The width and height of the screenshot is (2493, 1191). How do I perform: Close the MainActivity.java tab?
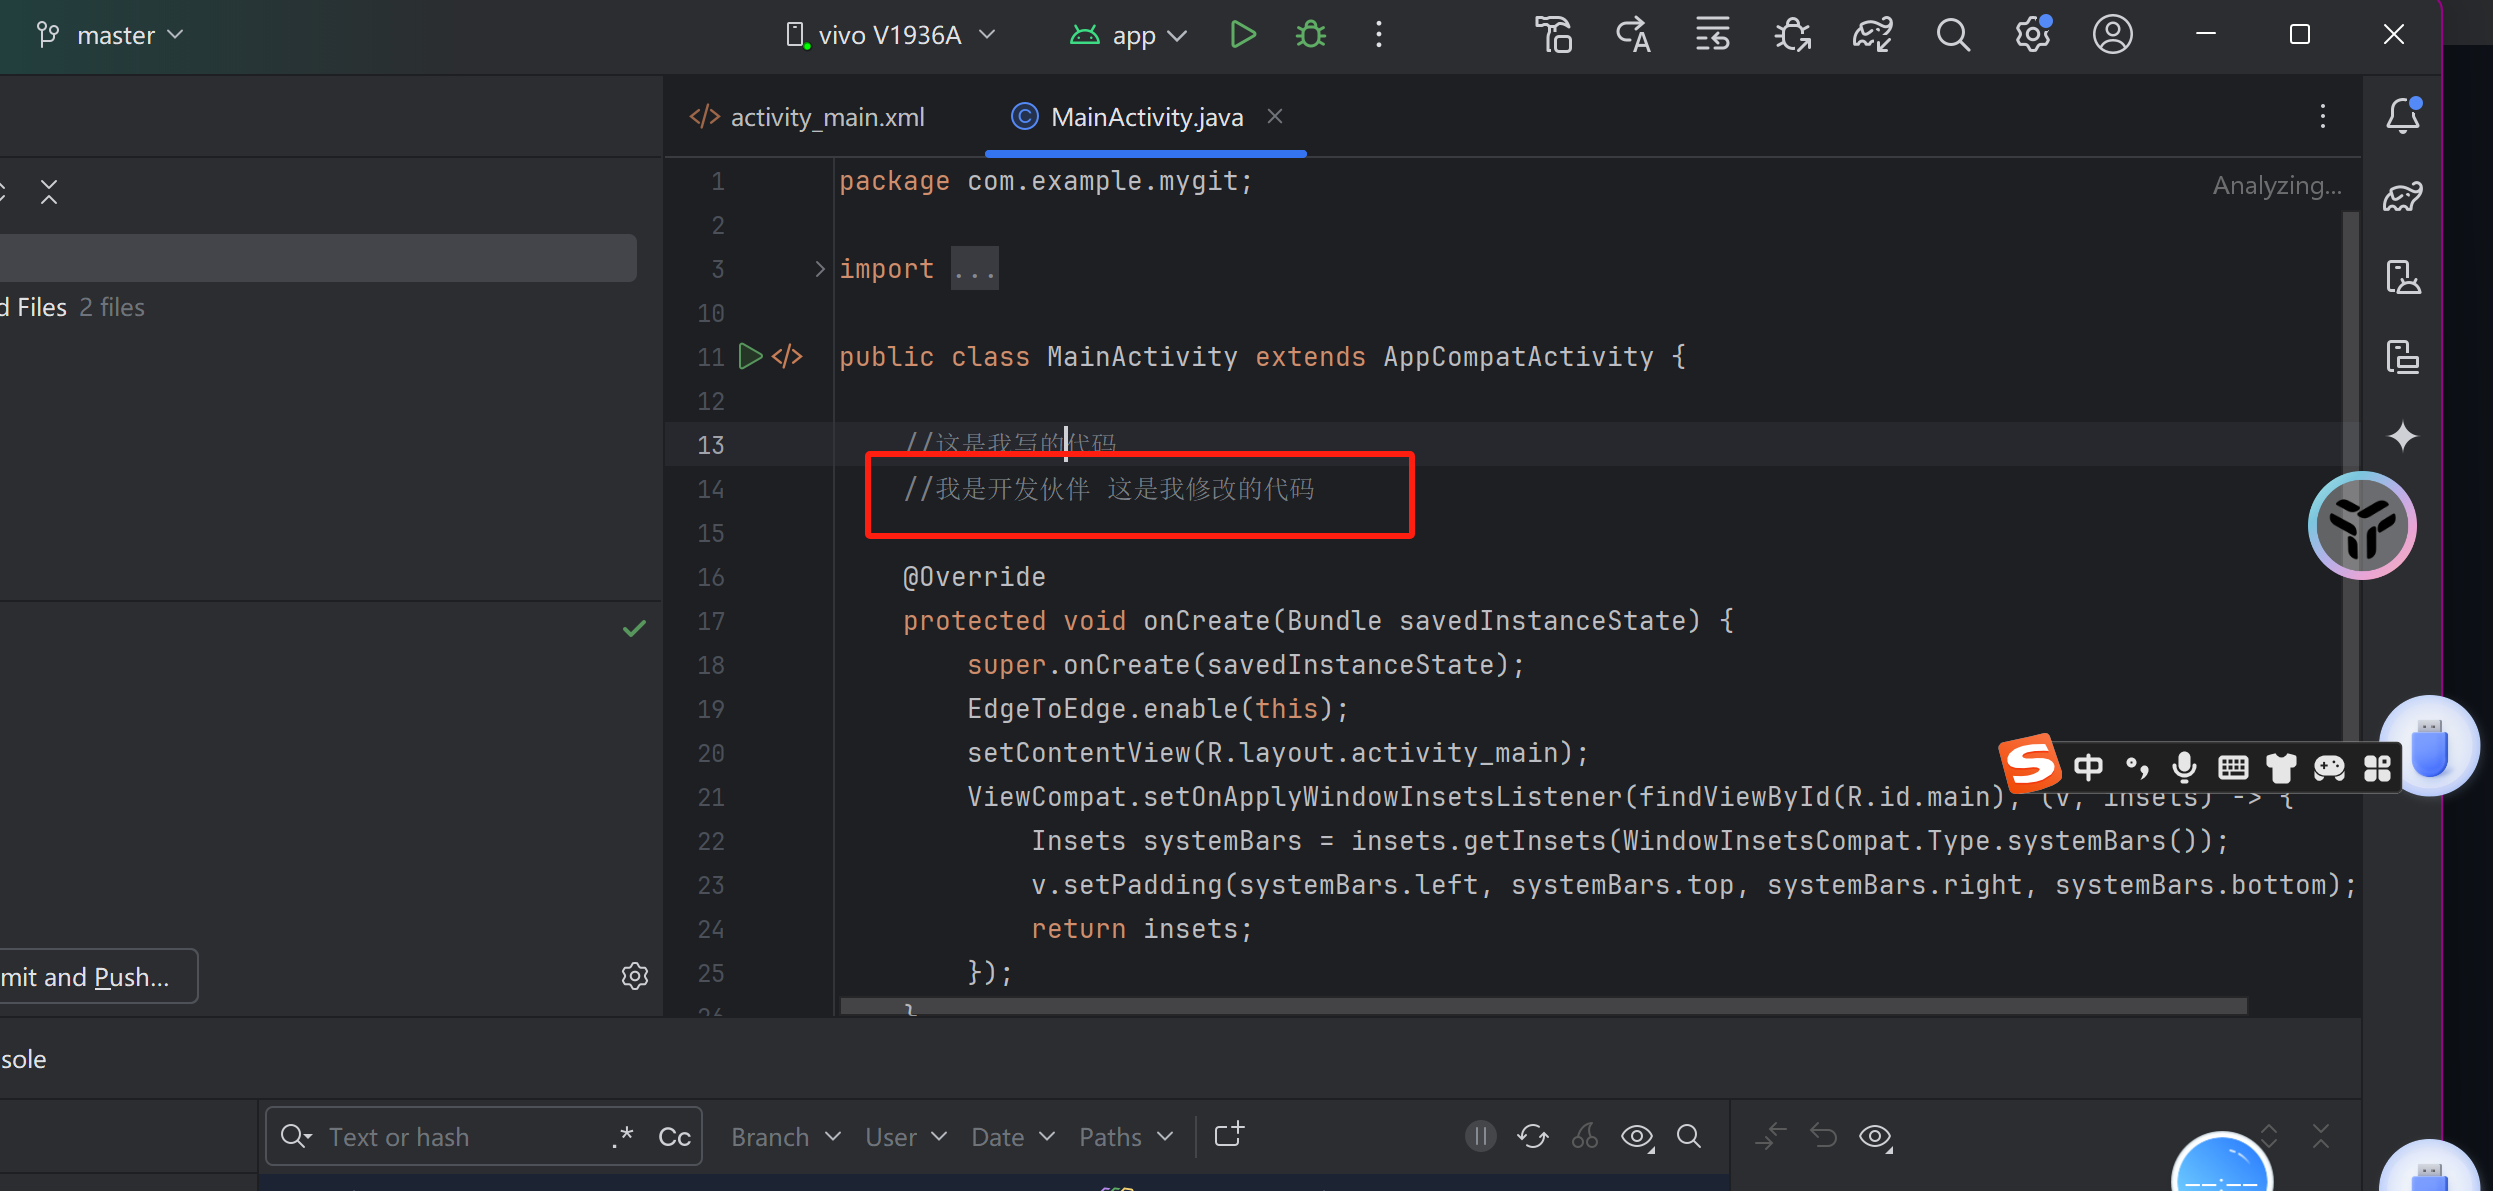tap(1275, 116)
